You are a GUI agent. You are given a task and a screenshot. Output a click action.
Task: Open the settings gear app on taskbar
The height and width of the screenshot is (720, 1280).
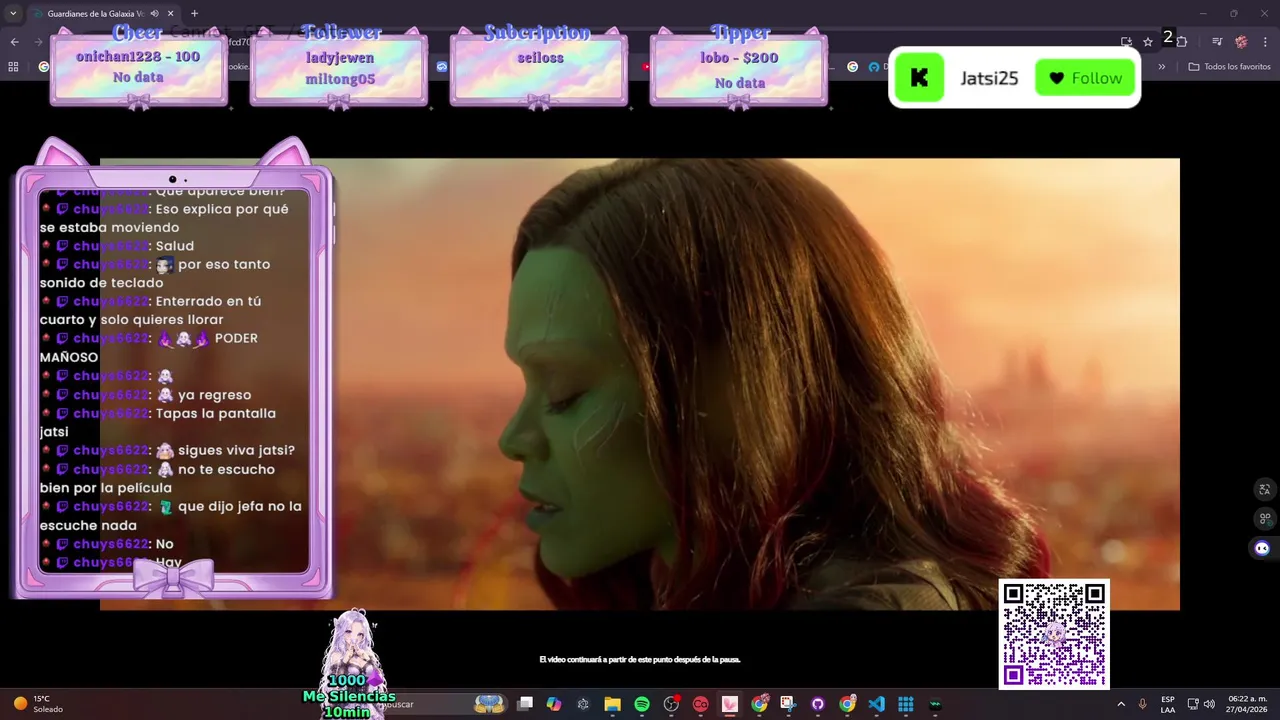[583, 704]
